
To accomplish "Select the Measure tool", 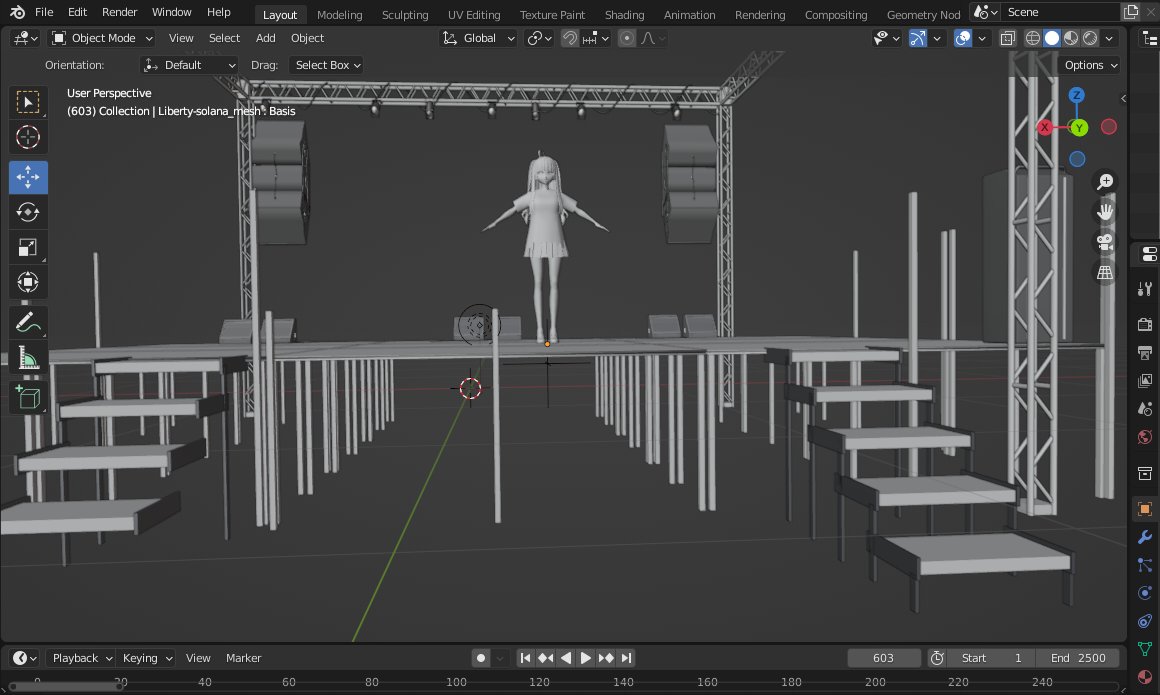I will tap(28, 358).
